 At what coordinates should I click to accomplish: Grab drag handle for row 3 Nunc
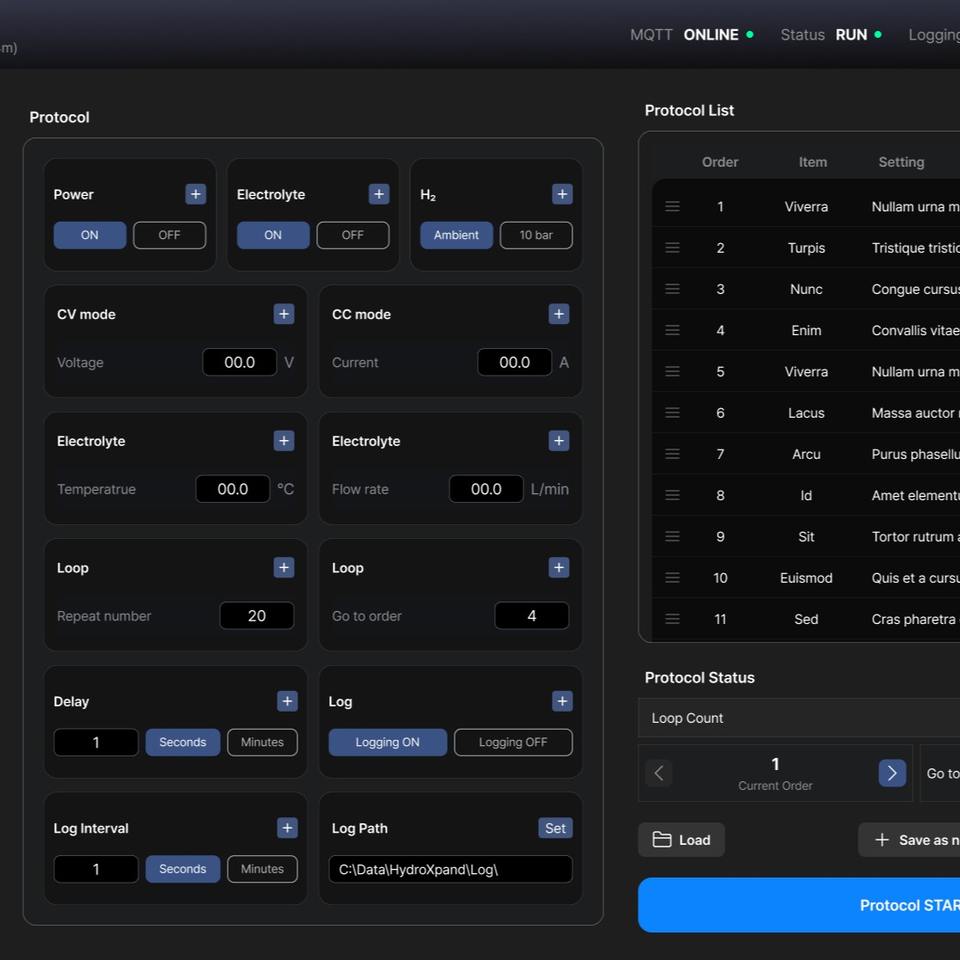pos(672,289)
